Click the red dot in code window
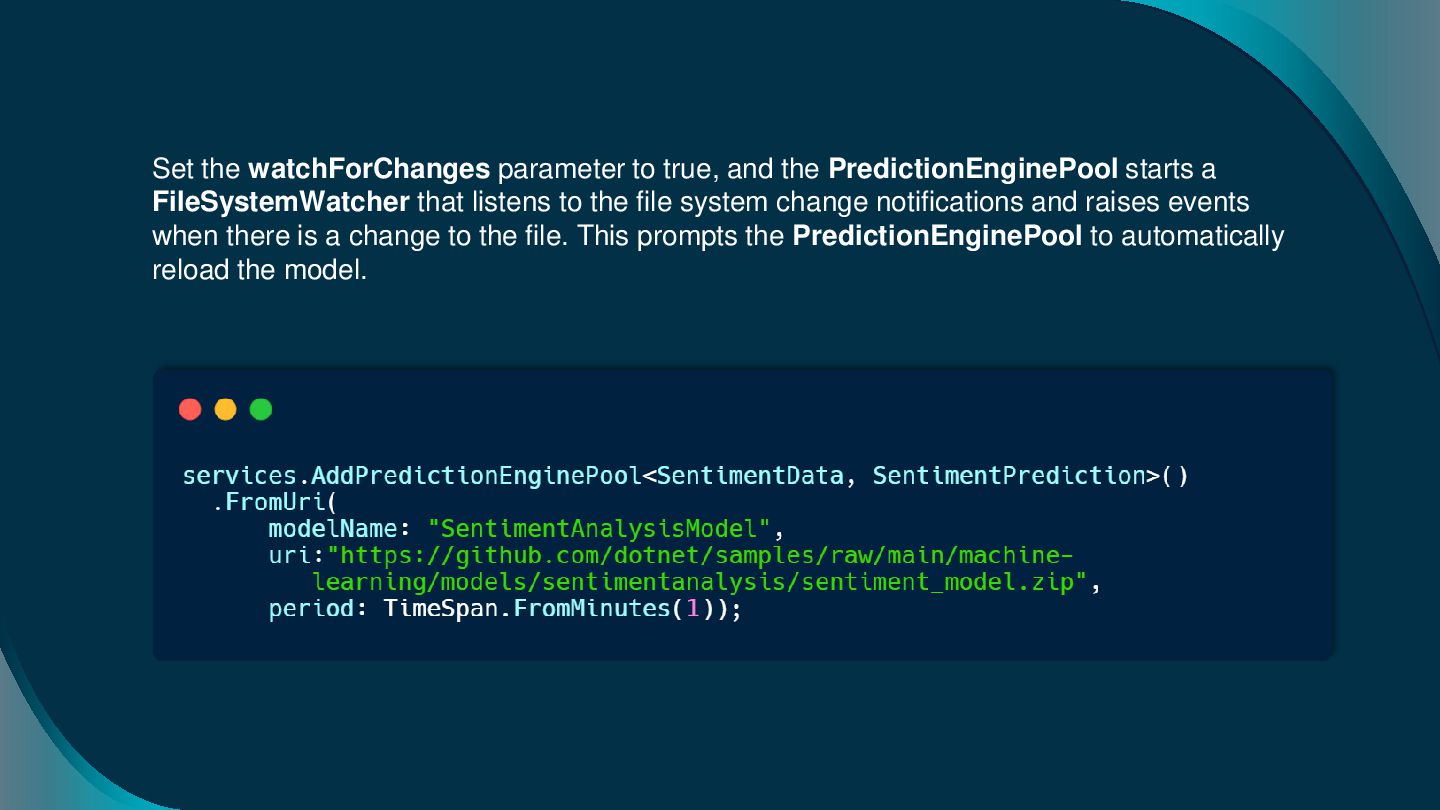1440x810 pixels. click(190, 409)
